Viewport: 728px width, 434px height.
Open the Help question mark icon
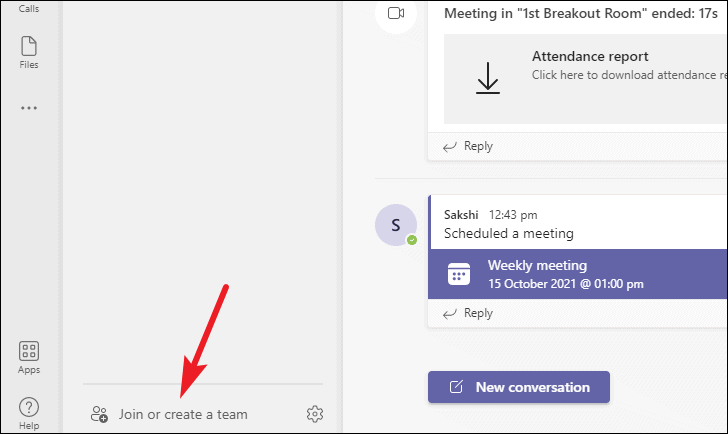coord(29,413)
